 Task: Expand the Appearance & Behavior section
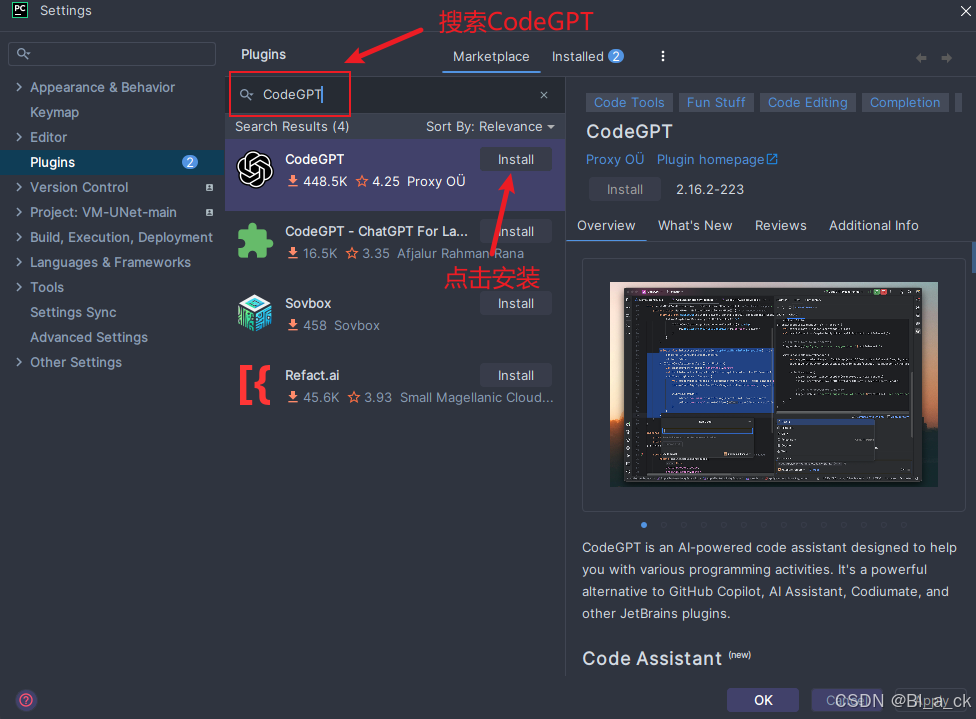pyautogui.click(x=18, y=87)
